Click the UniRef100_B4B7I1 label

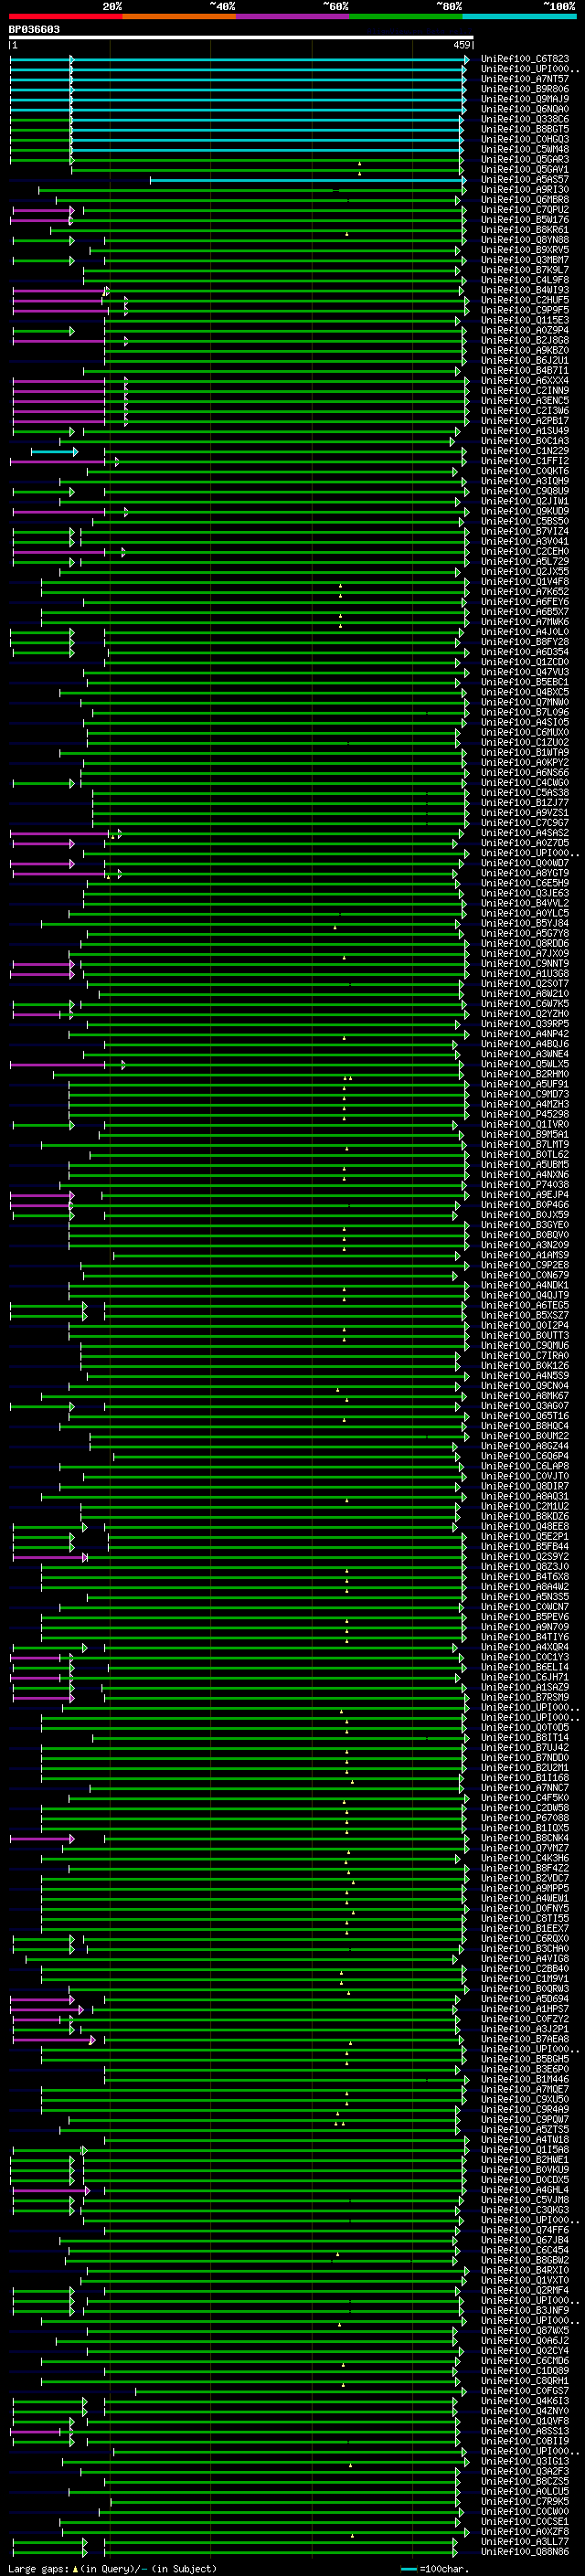(x=525, y=371)
